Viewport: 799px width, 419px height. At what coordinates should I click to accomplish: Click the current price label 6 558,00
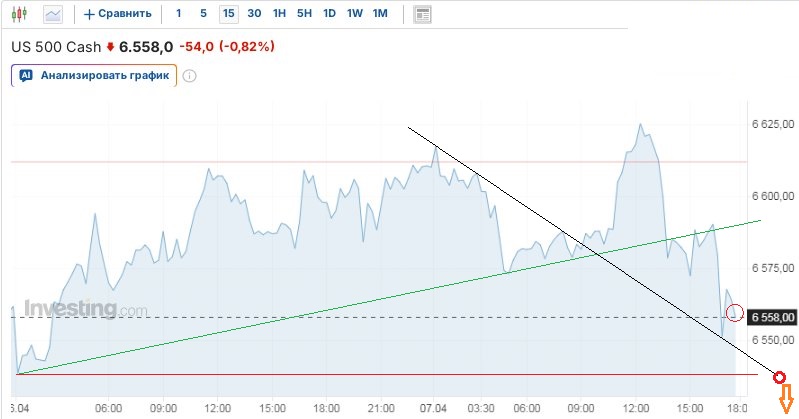[x=774, y=317]
